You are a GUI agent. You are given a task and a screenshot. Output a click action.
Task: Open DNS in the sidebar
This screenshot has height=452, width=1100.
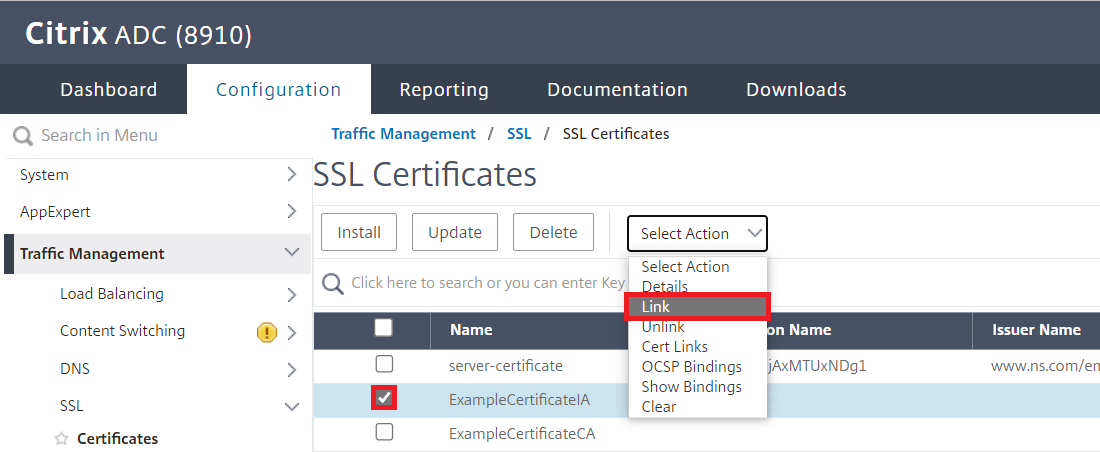tap(75, 369)
